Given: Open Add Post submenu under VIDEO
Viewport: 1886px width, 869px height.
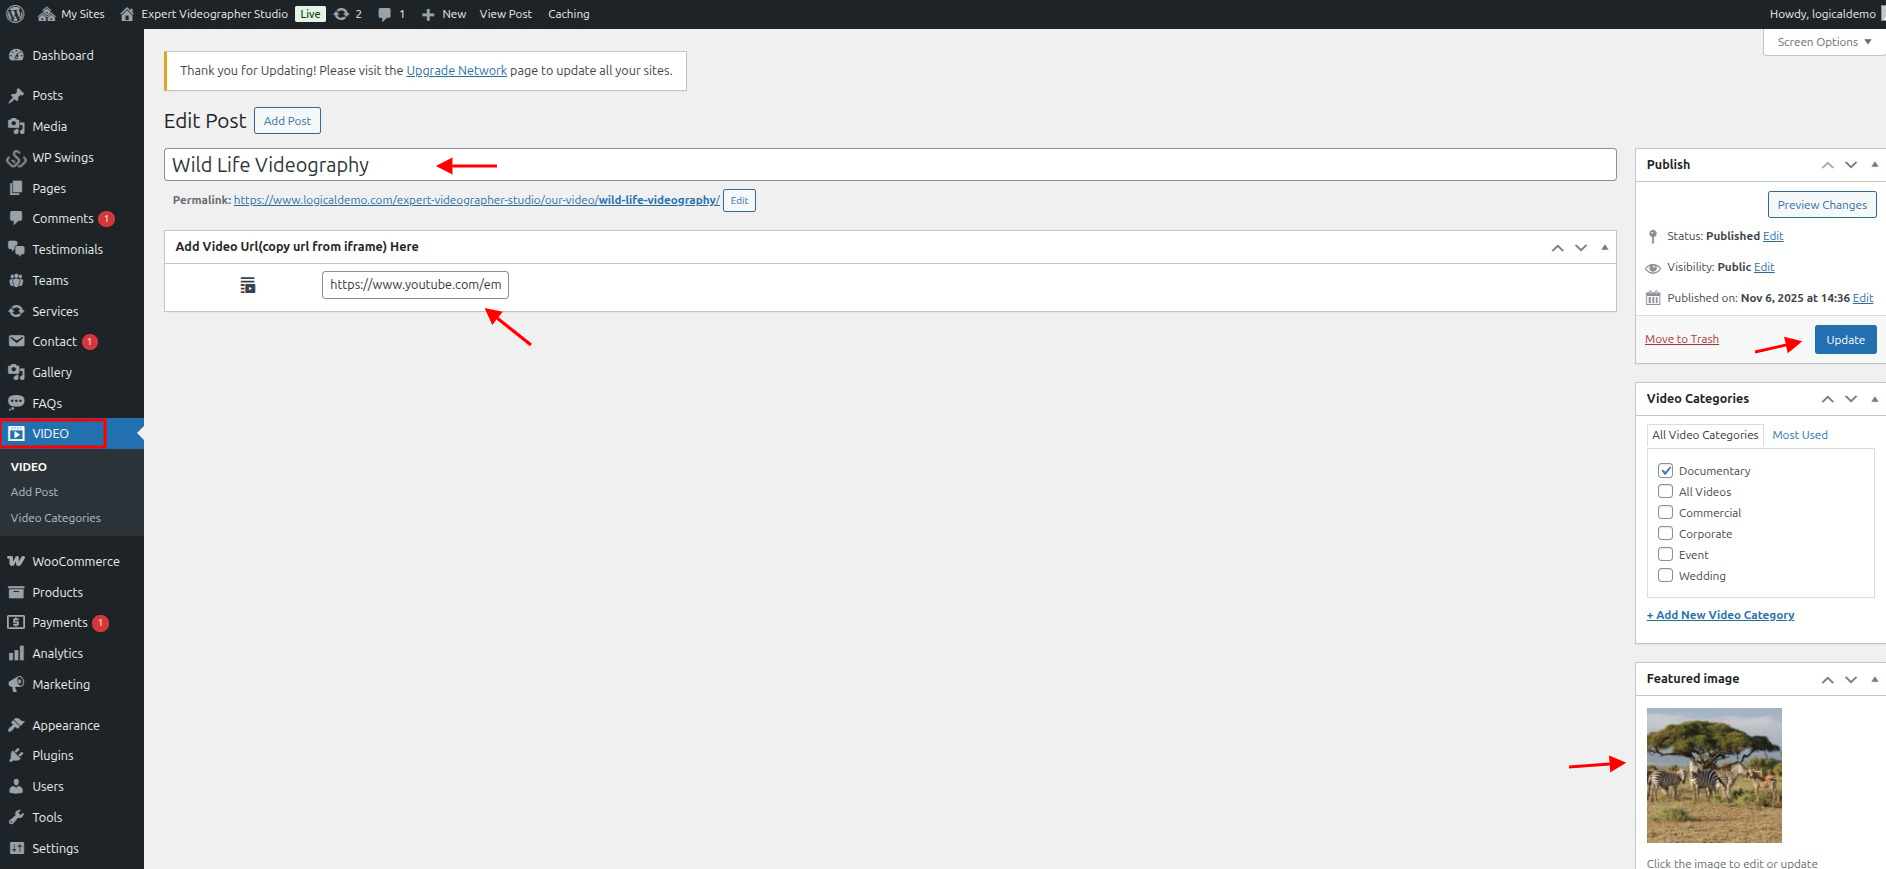Looking at the screenshot, I should tap(34, 492).
